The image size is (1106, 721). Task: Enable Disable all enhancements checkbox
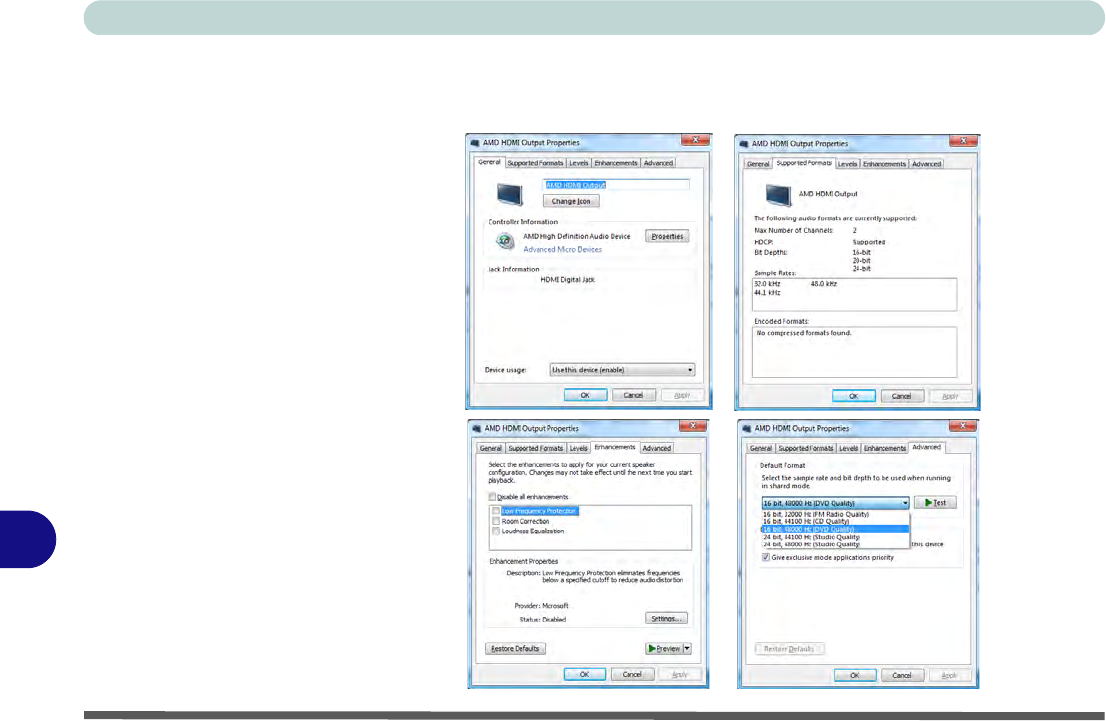pos(491,497)
